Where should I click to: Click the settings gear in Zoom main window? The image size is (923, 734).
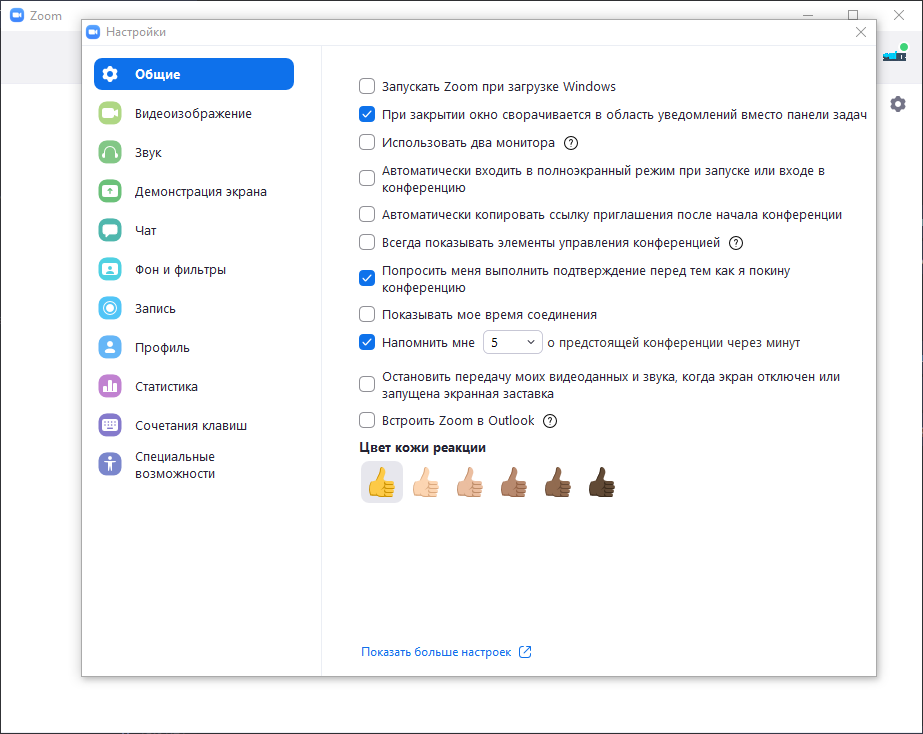tap(898, 104)
